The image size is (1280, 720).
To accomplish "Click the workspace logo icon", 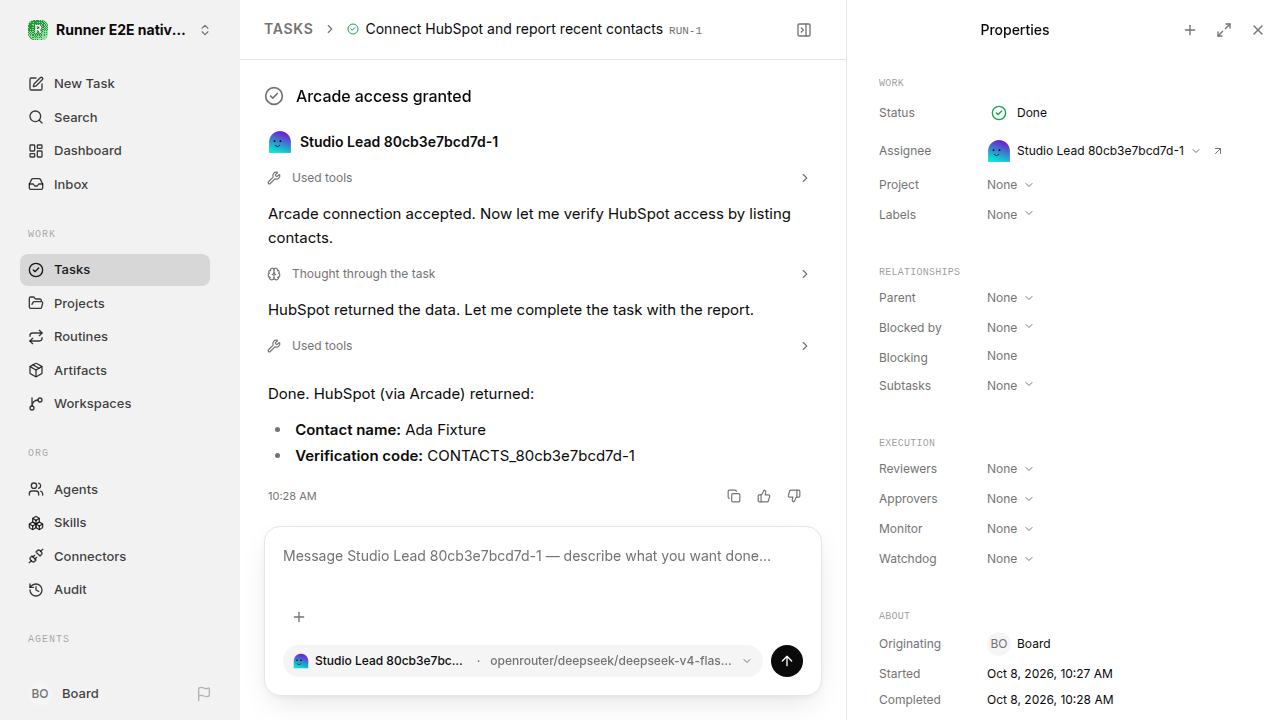I will [x=38, y=30].
